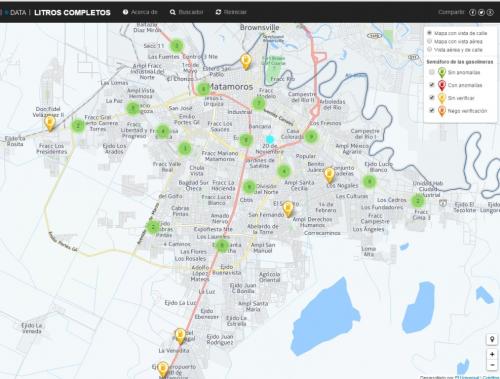
Task: Uncheck the Negó verificación checkbox
Action: [x=432, y=110]
